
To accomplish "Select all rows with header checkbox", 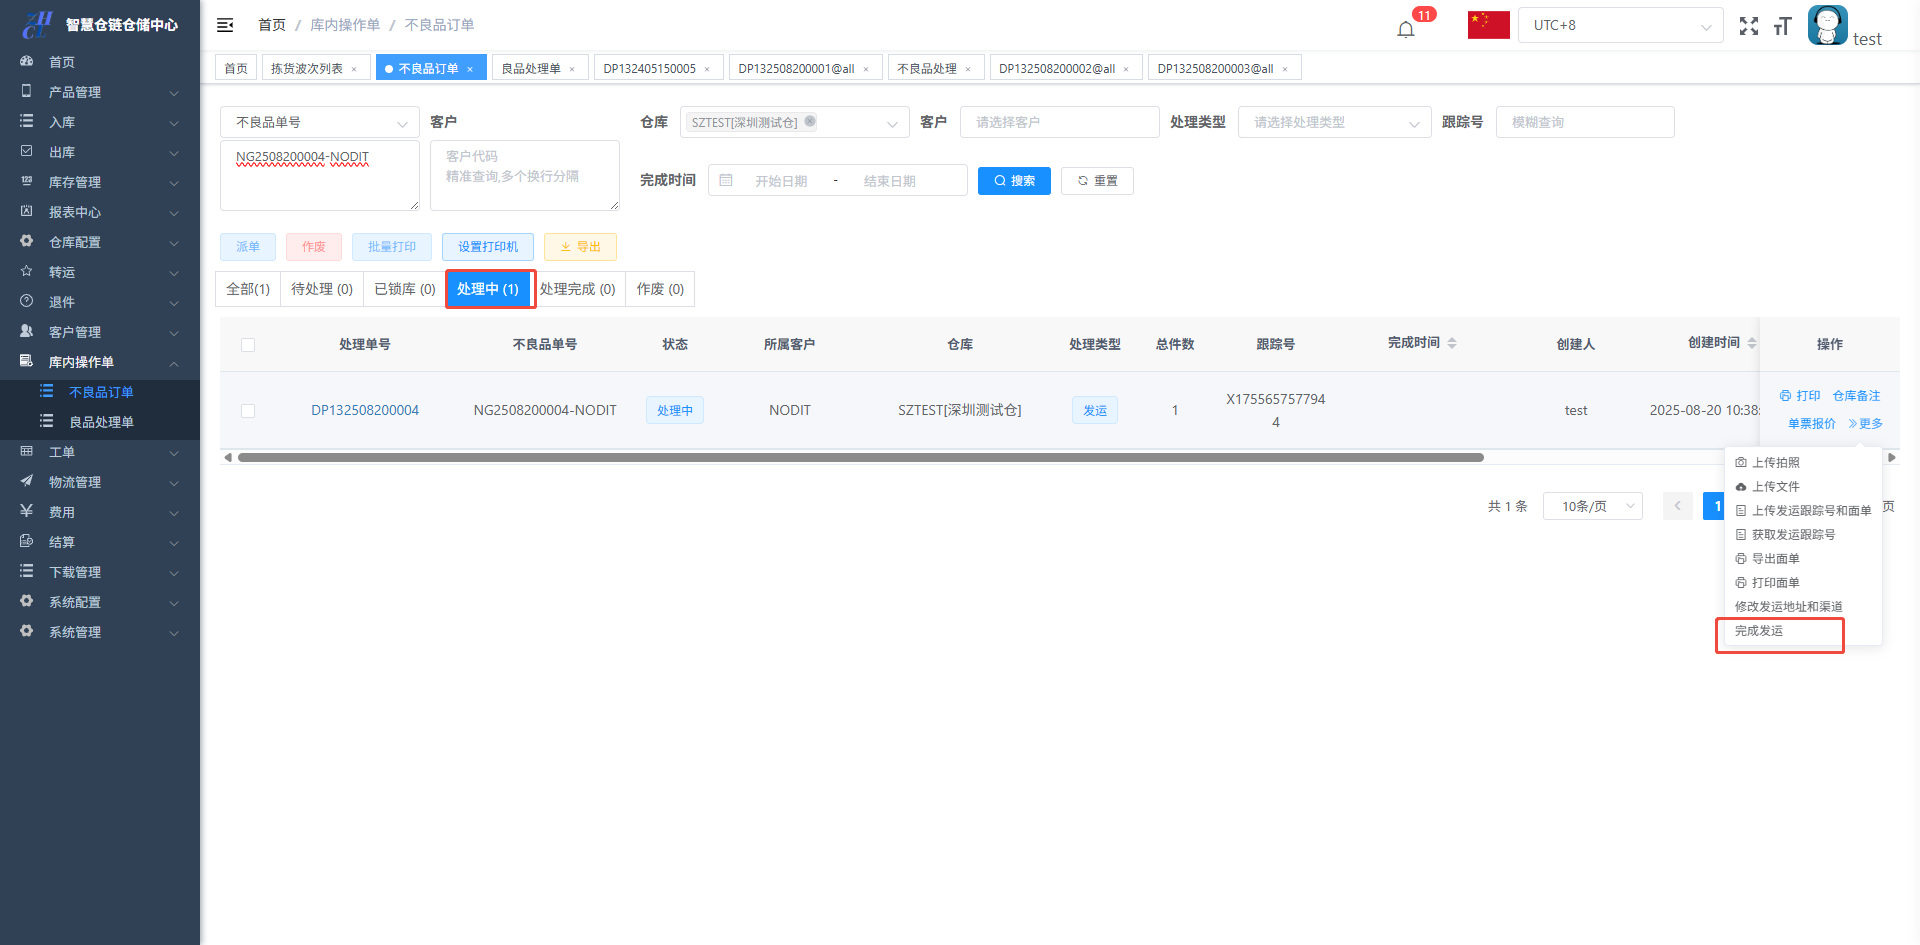I will 248,345.
